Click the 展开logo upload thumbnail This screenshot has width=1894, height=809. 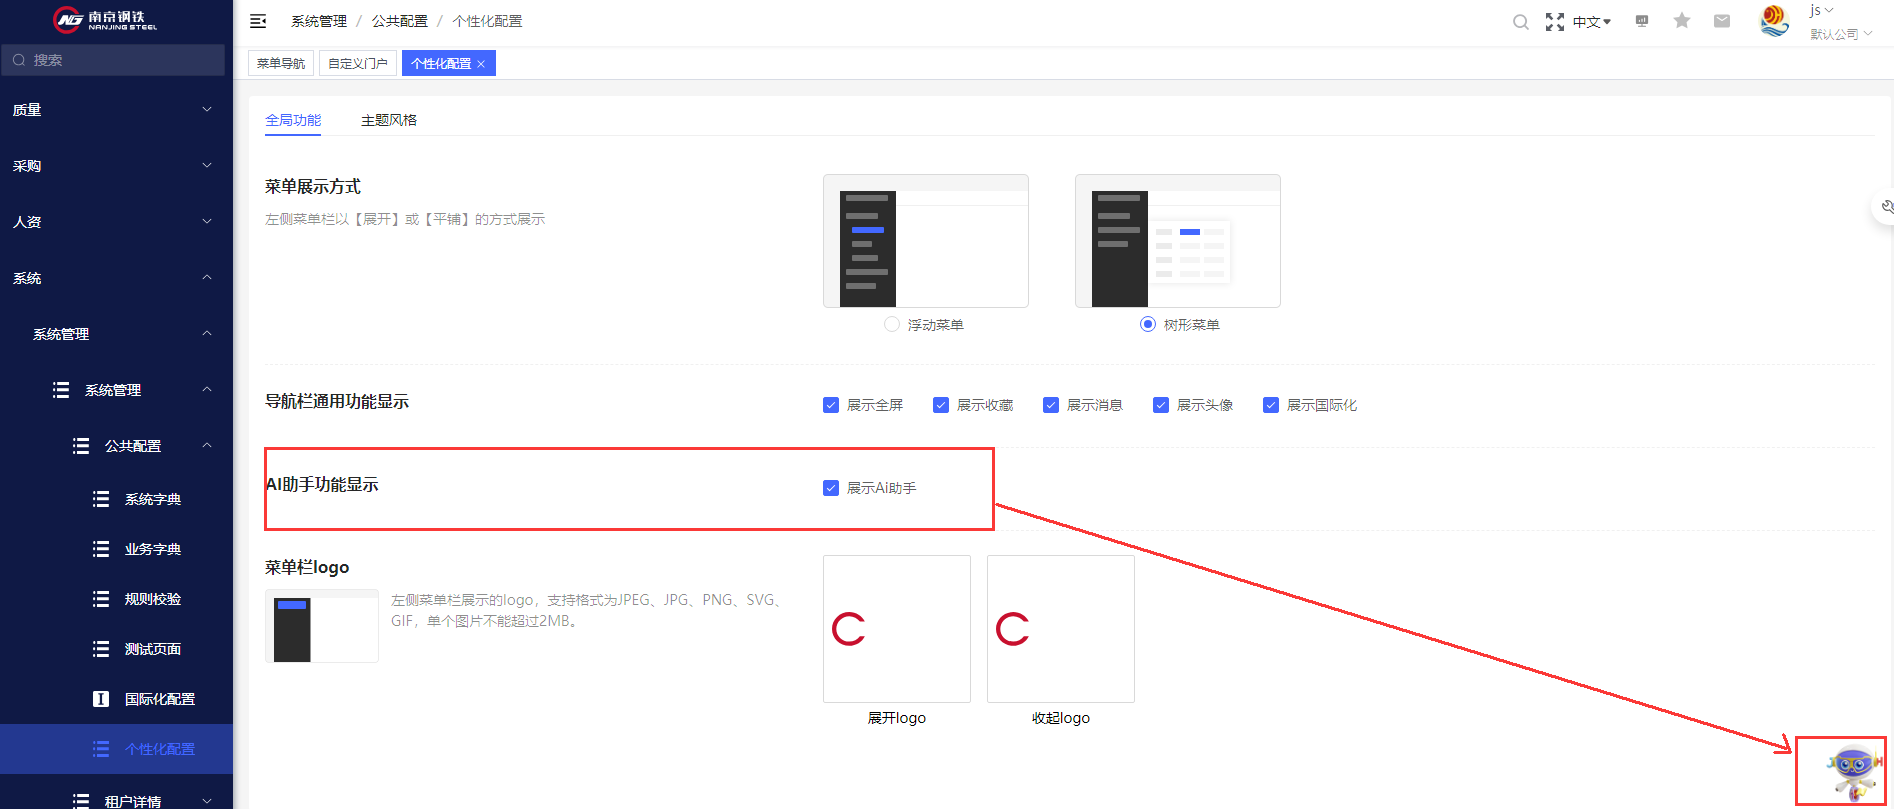pyautogui.click(x=897, y=629)
